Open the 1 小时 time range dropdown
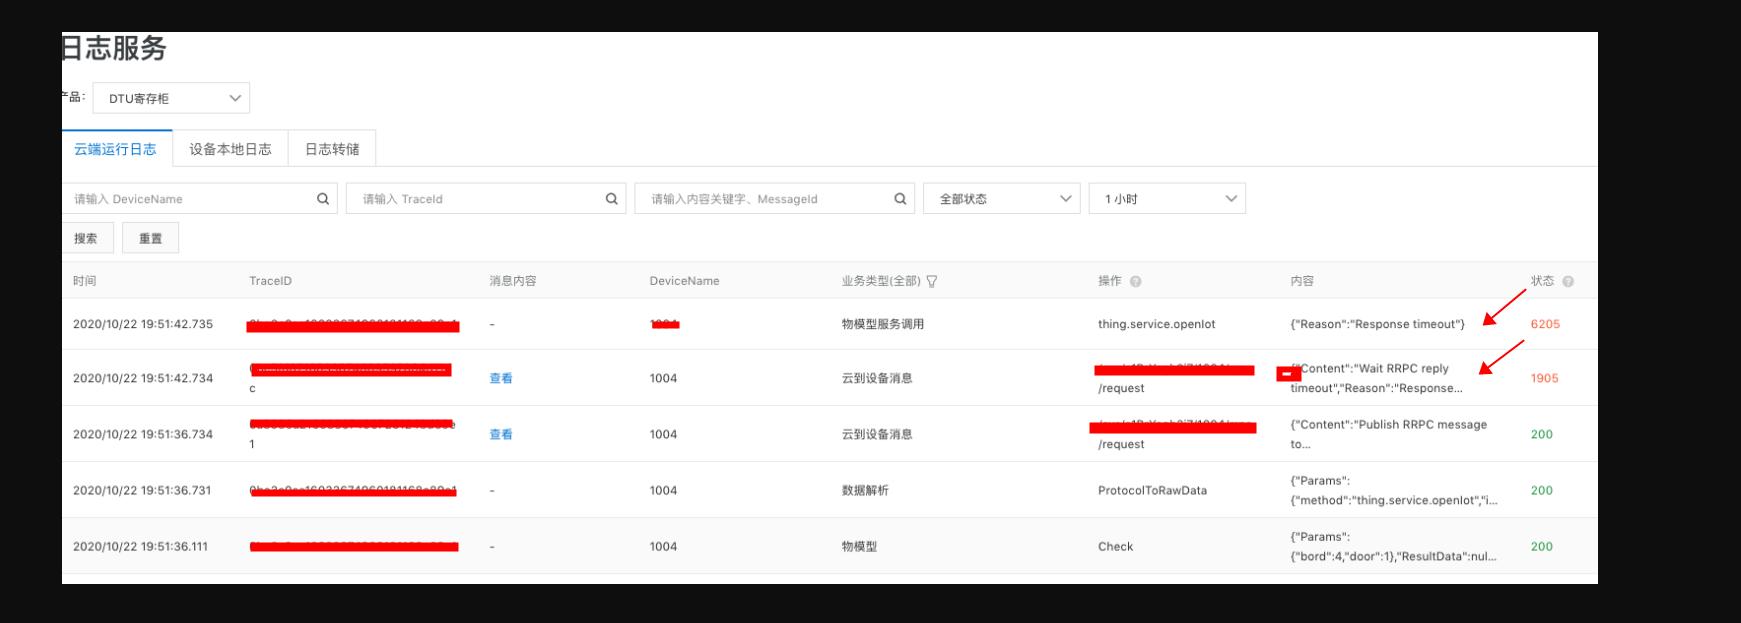 1167,199
